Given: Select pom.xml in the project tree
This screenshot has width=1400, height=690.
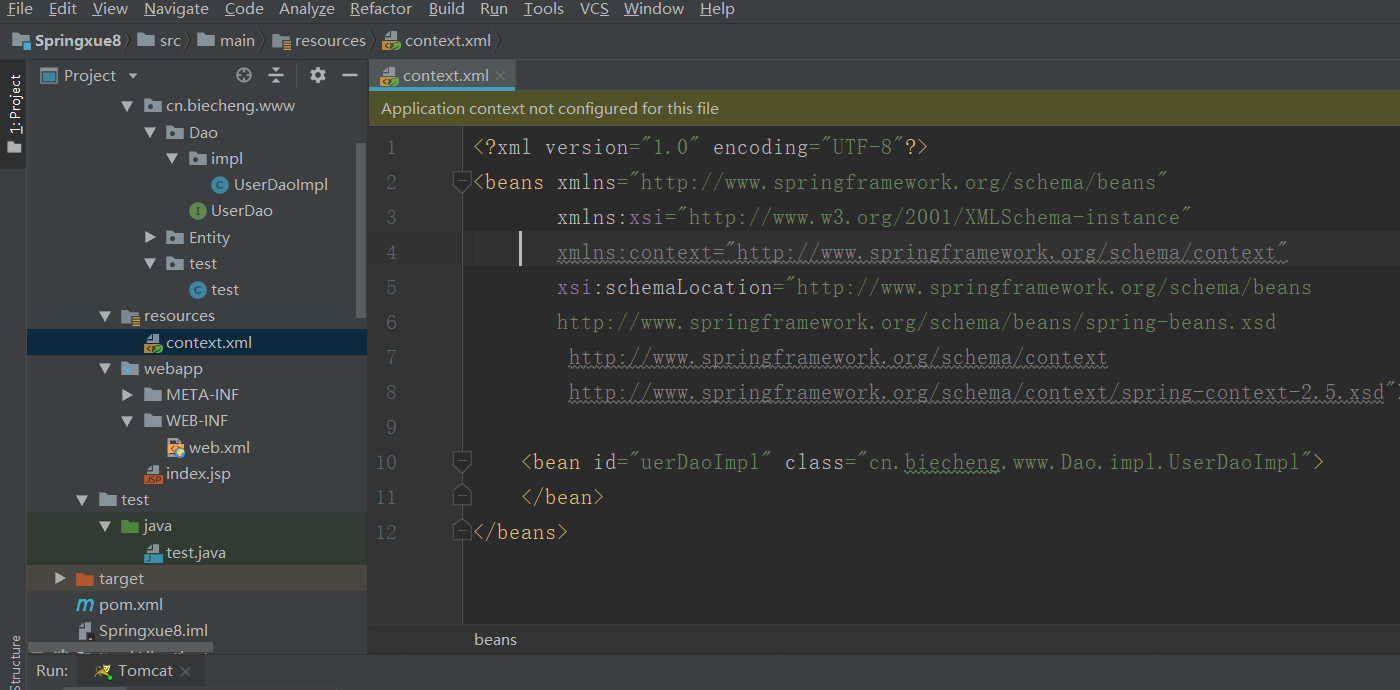Looking at the screenshot, I should 131,605.
